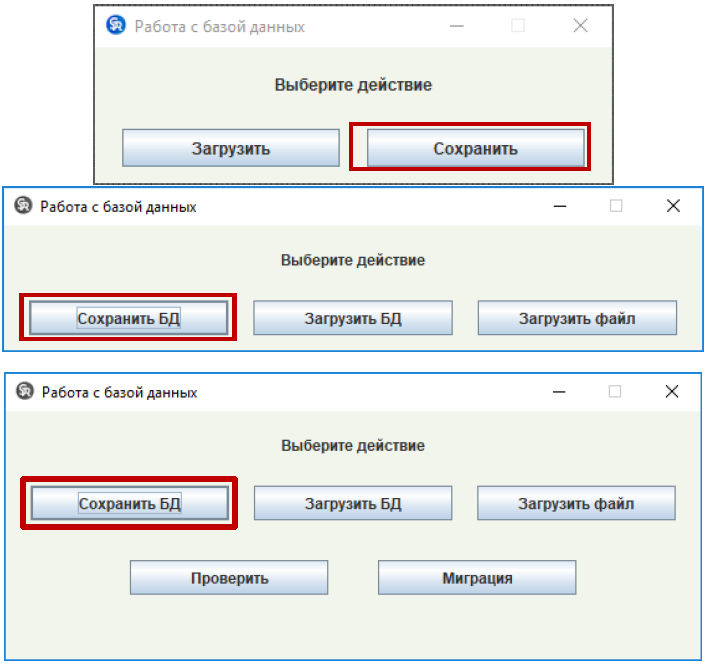
Task: Click the app icon in the Миграция window's title bar
Action: [25, 391]
